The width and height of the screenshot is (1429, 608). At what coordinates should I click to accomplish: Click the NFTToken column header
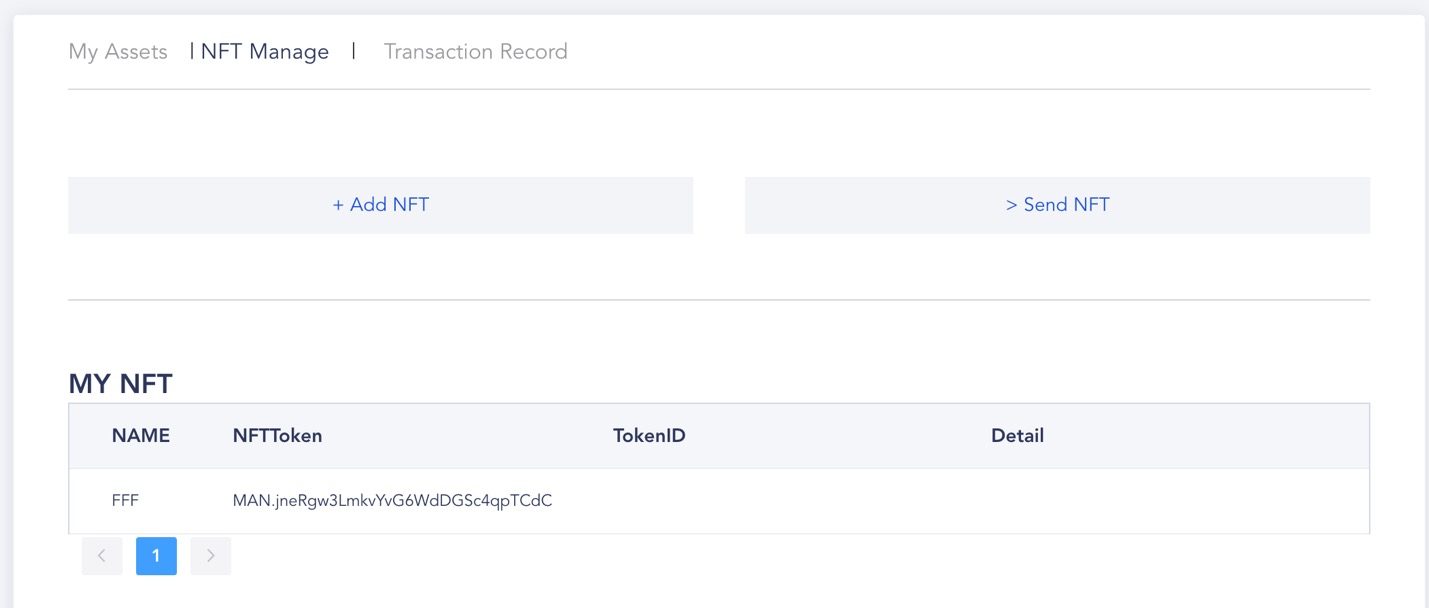[277, 436]
